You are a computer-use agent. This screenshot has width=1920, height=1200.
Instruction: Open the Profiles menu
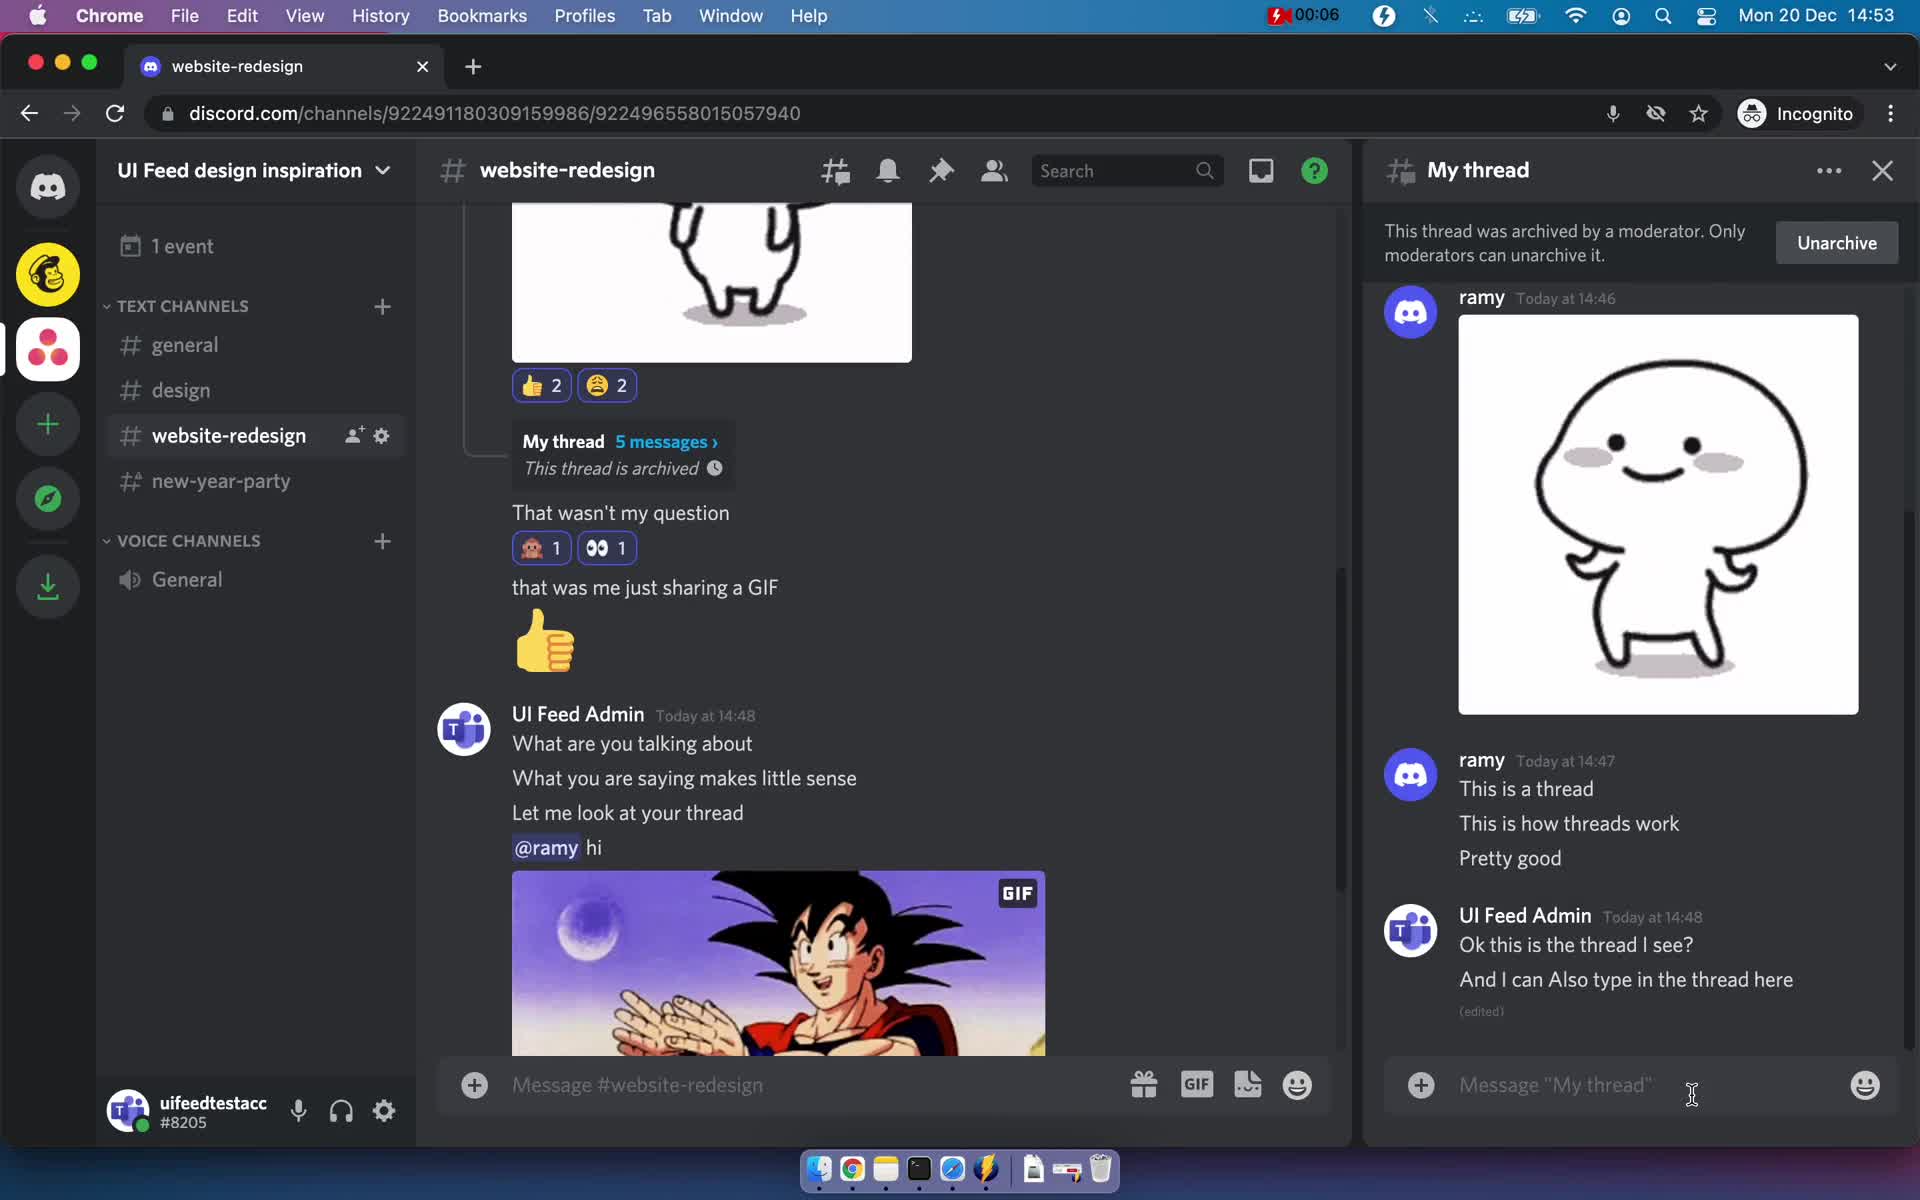(585, 16)
